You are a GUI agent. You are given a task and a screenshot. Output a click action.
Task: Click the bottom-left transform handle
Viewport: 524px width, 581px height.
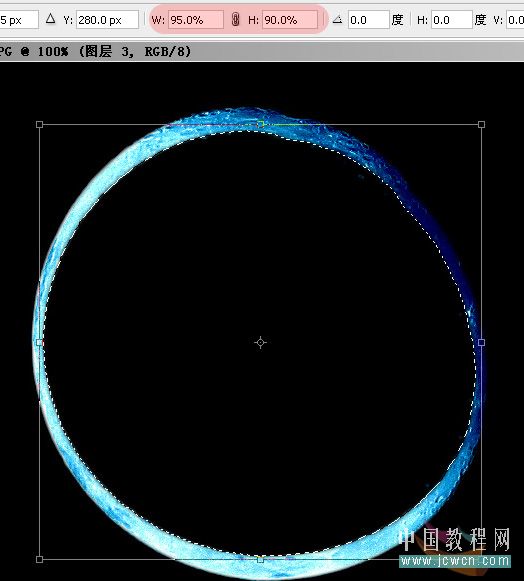pyautogui.click(x=40, y=559)
